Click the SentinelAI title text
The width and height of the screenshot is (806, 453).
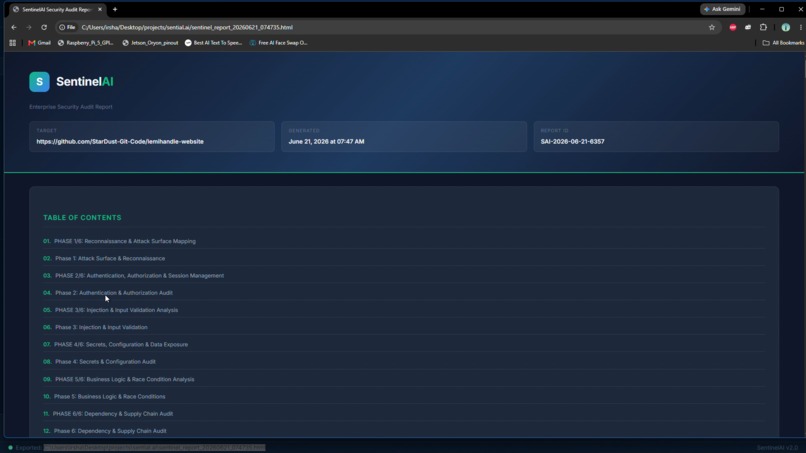(85, 82)
